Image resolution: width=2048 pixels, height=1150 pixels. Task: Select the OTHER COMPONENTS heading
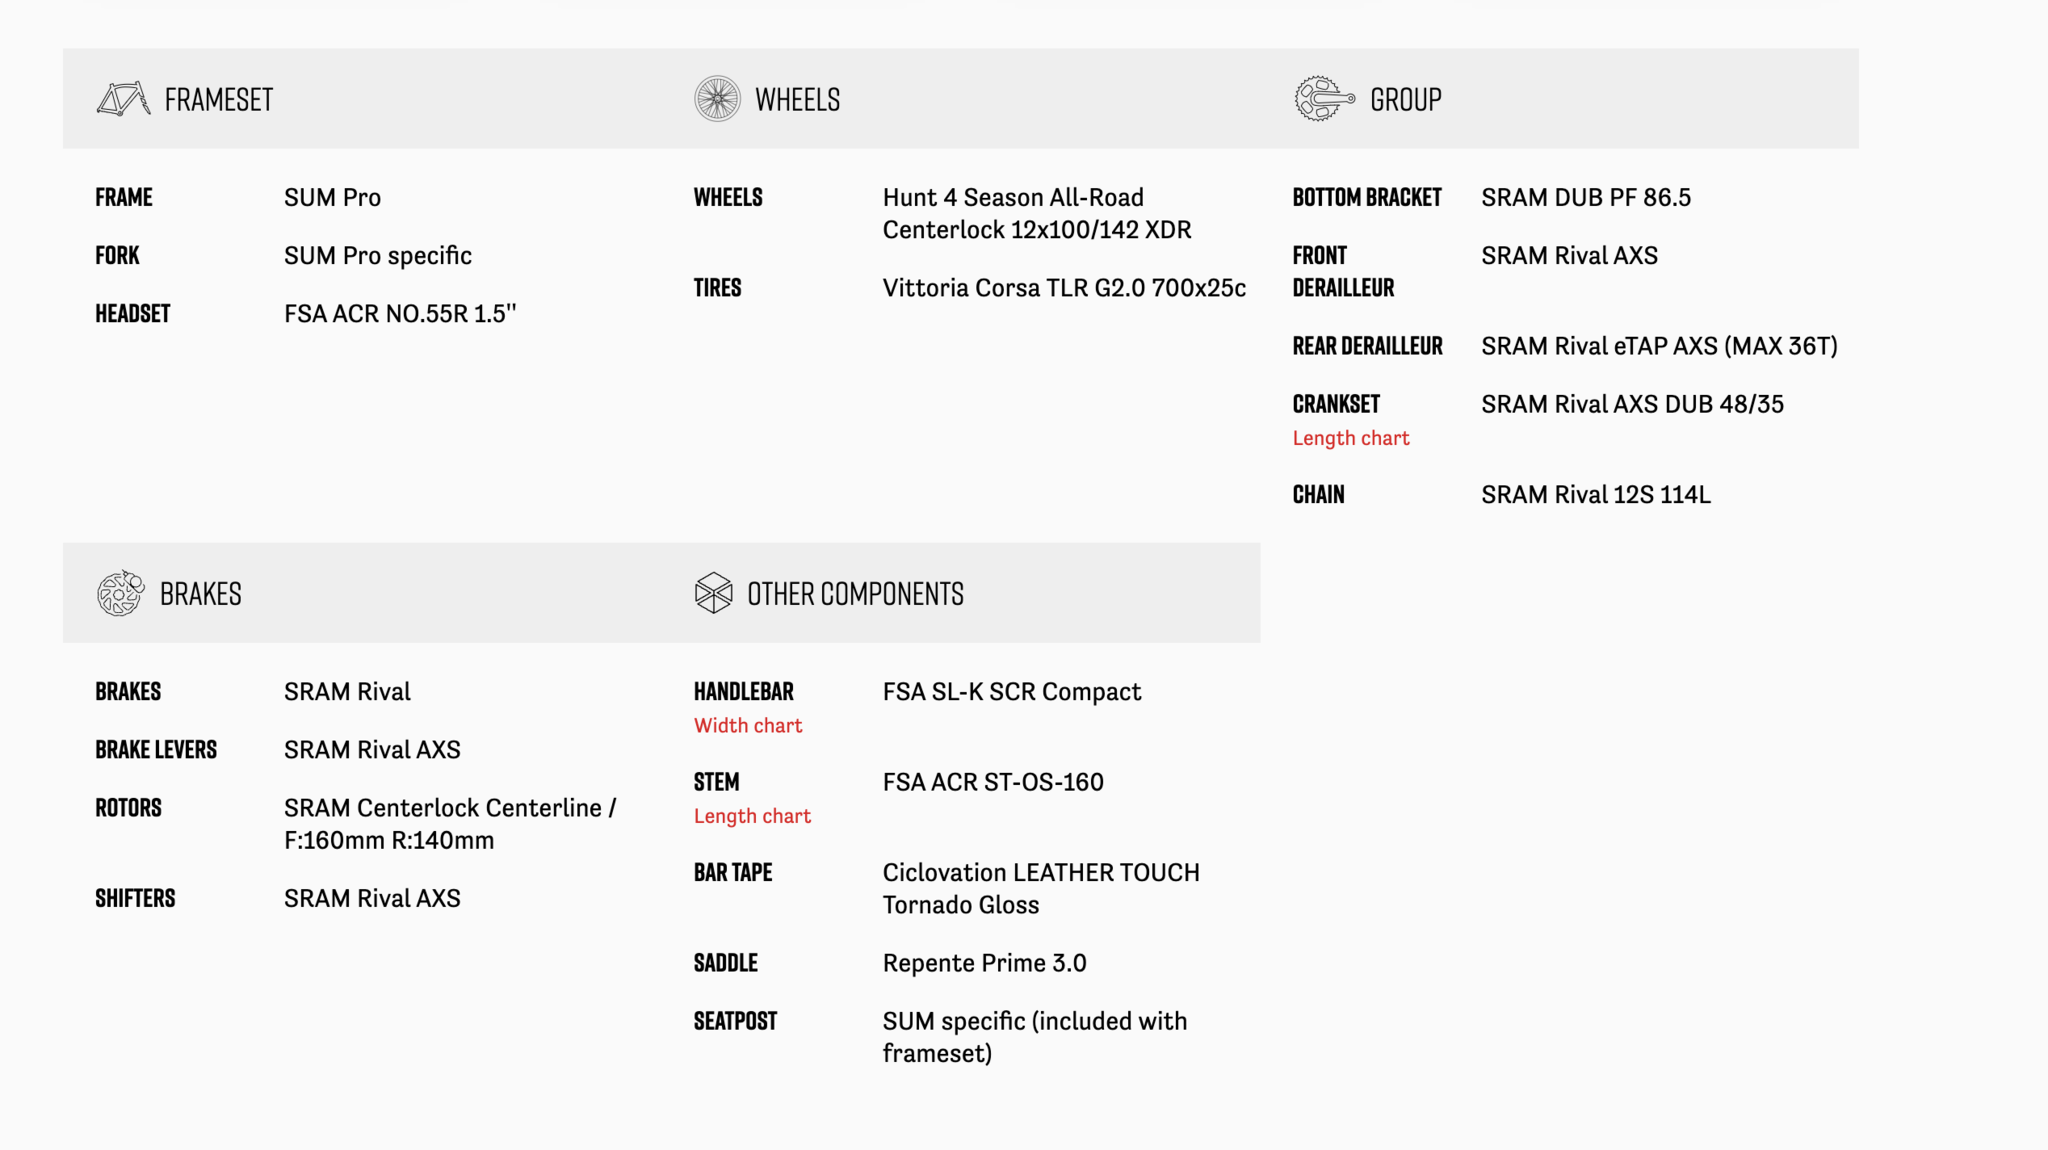click(855, 594)
